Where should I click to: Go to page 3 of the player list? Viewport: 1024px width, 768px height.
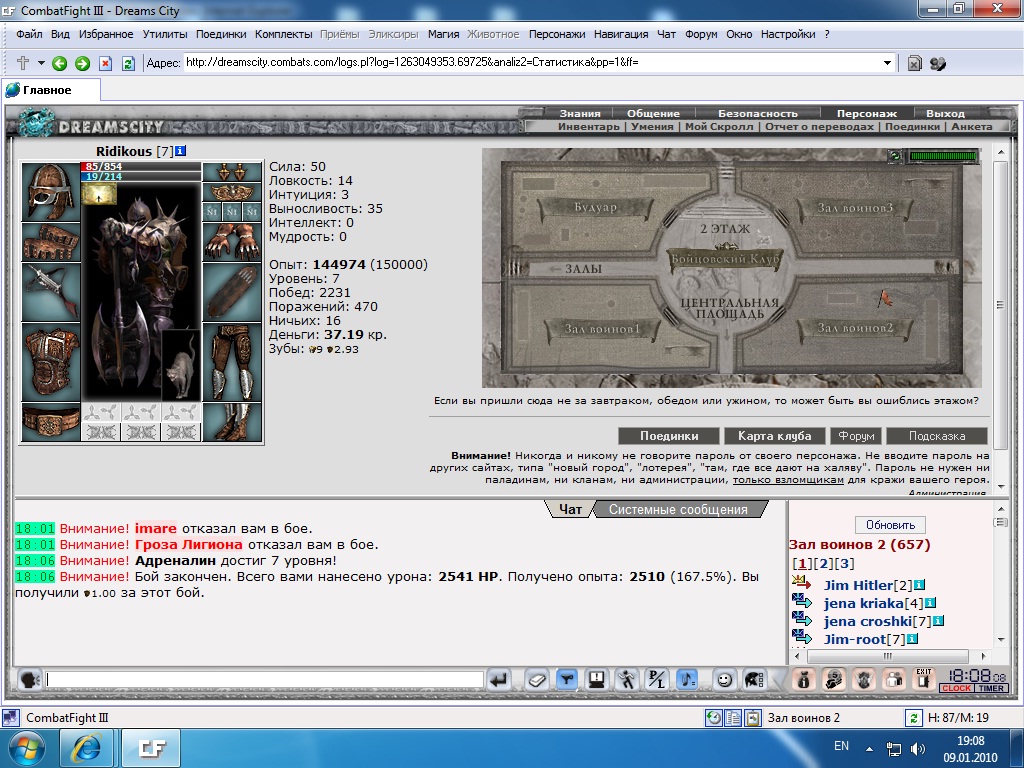click(844, 564)
